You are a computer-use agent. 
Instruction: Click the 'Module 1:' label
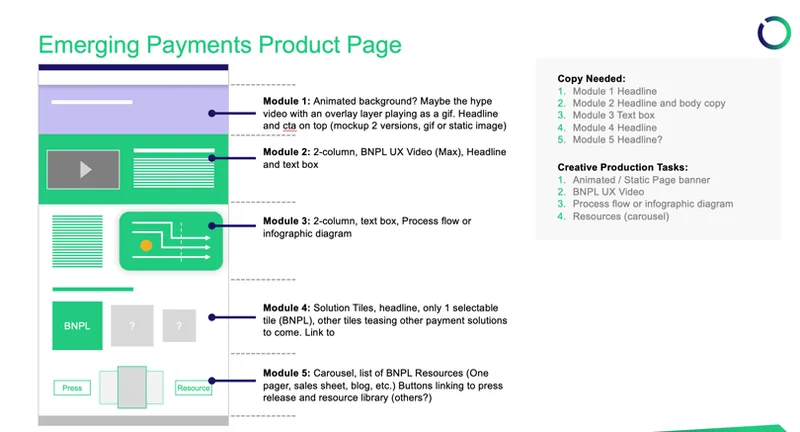coord(286,101)
